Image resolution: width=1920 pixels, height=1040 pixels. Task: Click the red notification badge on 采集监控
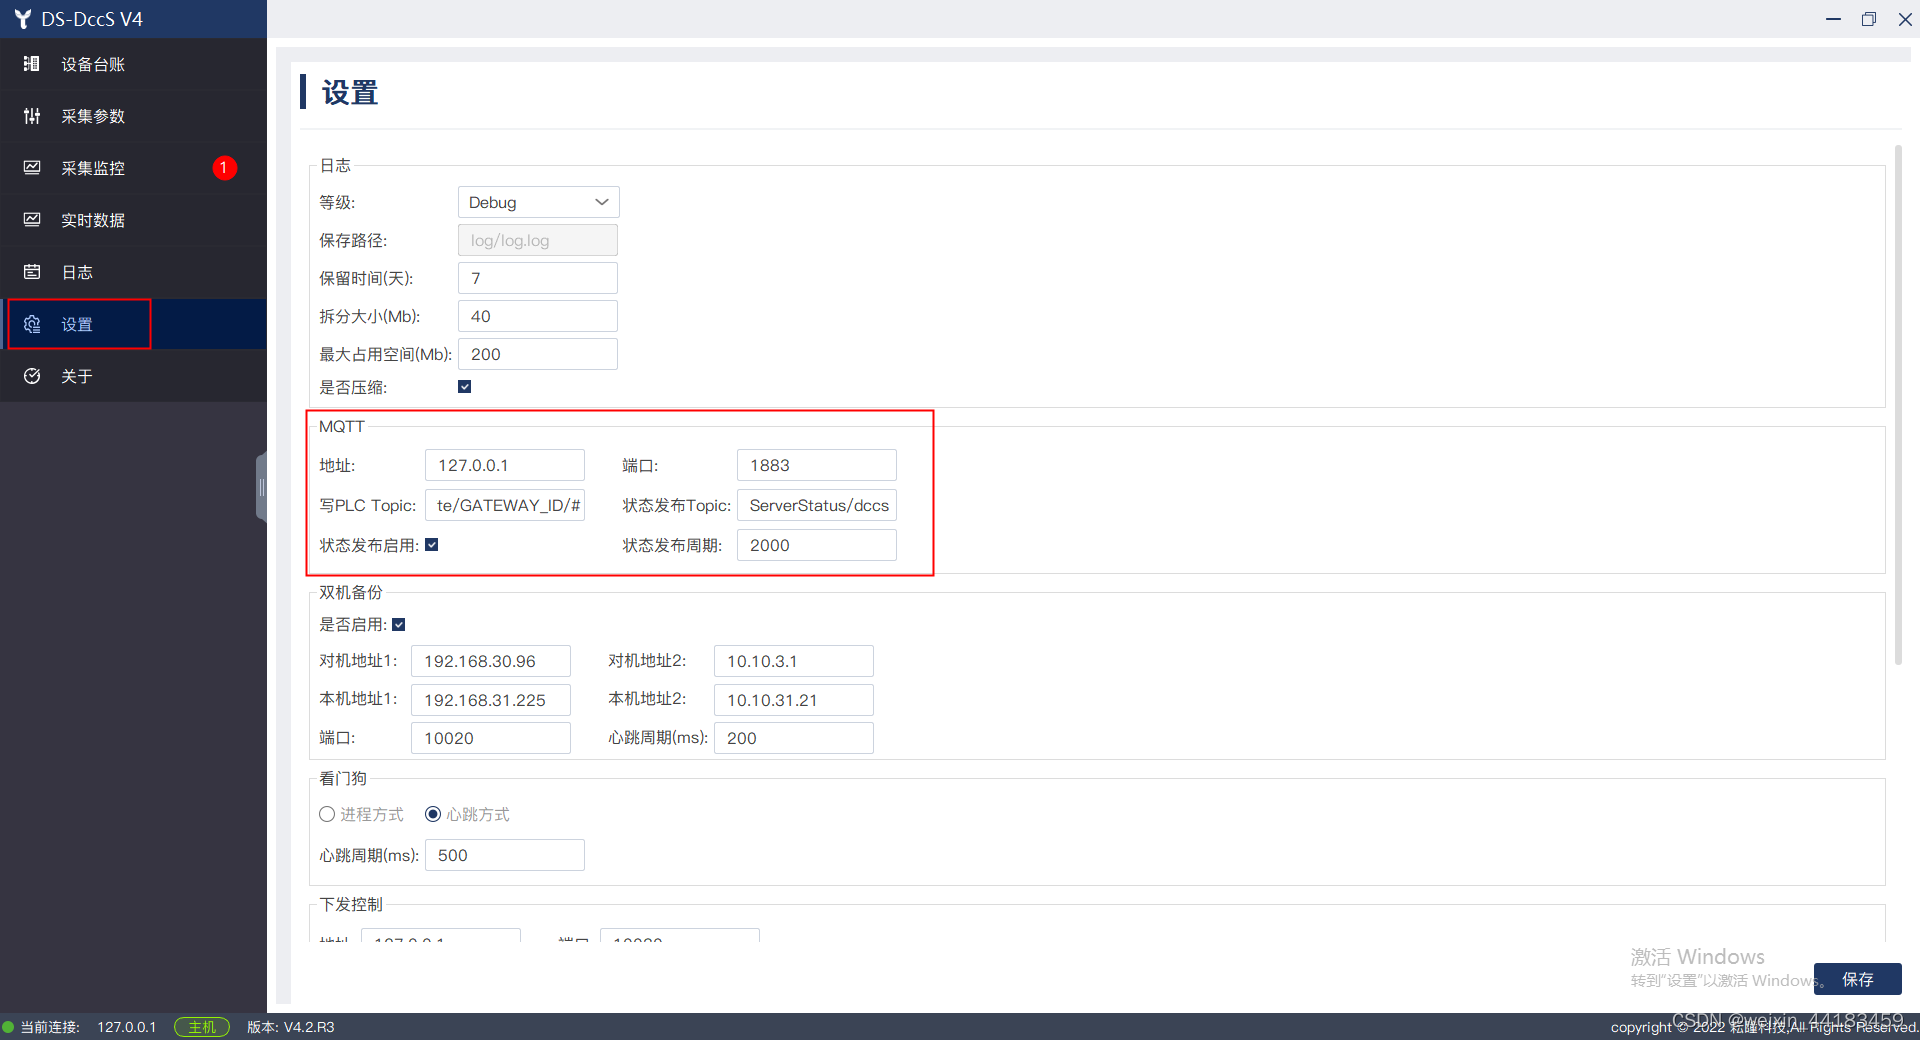tap(224, 168)
